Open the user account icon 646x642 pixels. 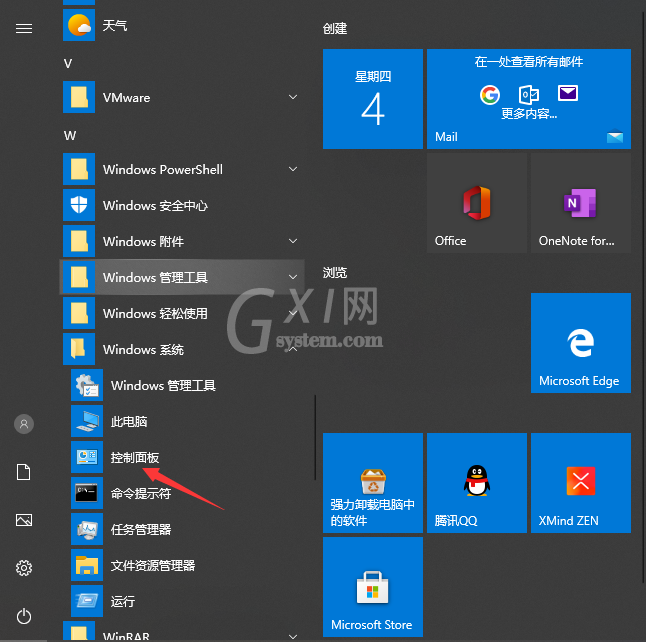coord(24,424)
